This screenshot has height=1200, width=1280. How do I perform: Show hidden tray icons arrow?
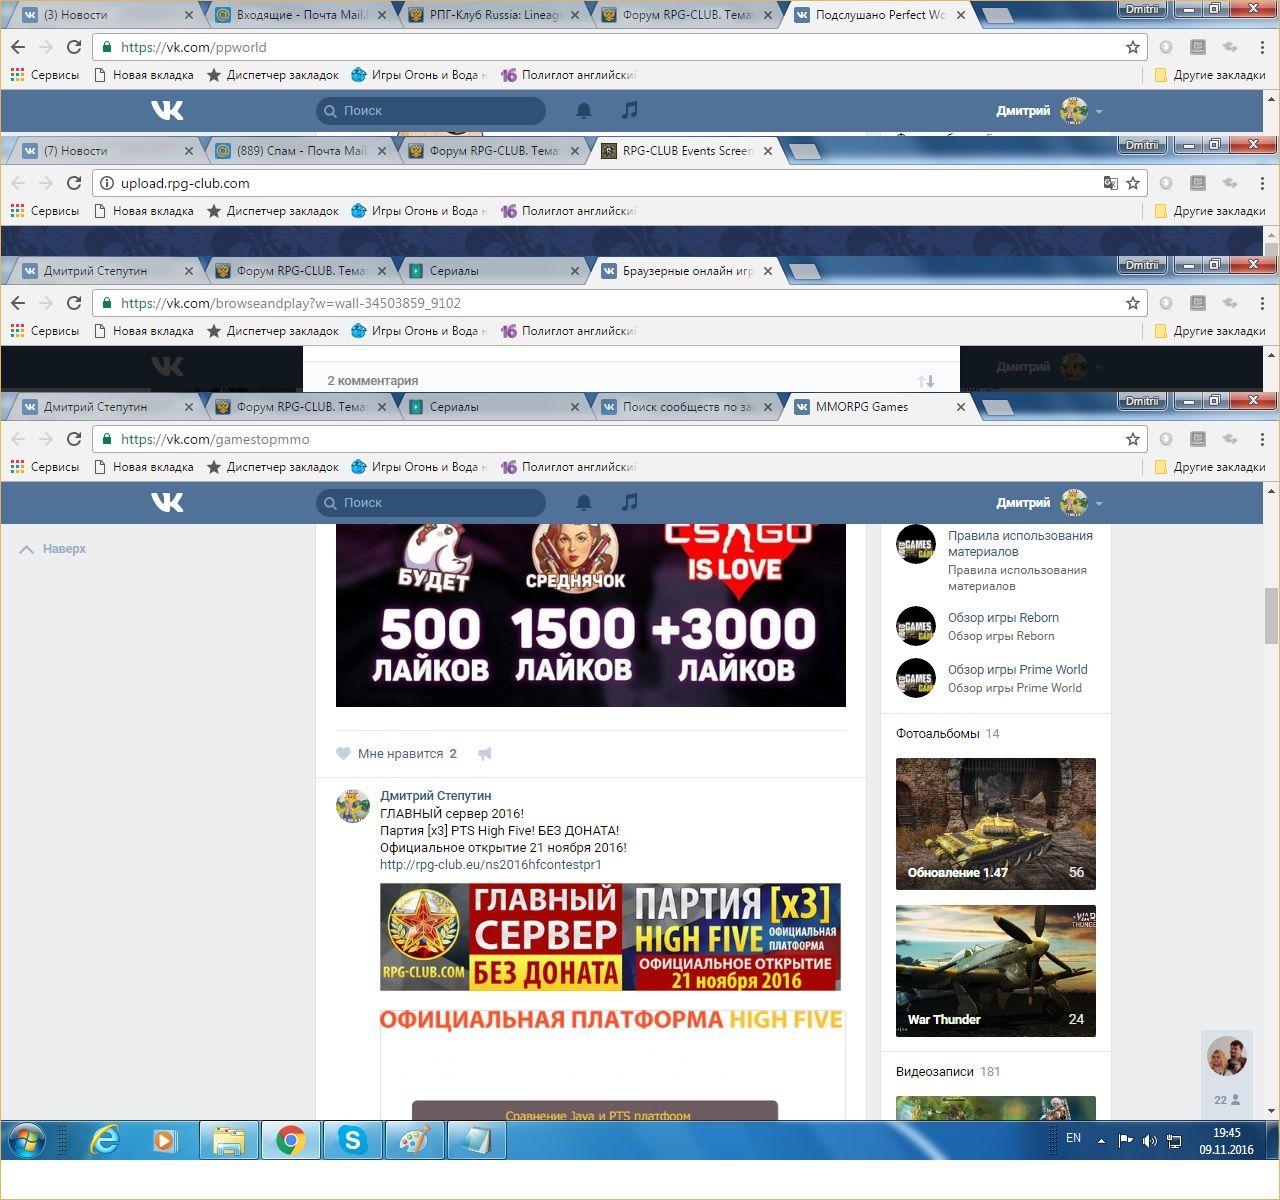coord(1101,1141)
